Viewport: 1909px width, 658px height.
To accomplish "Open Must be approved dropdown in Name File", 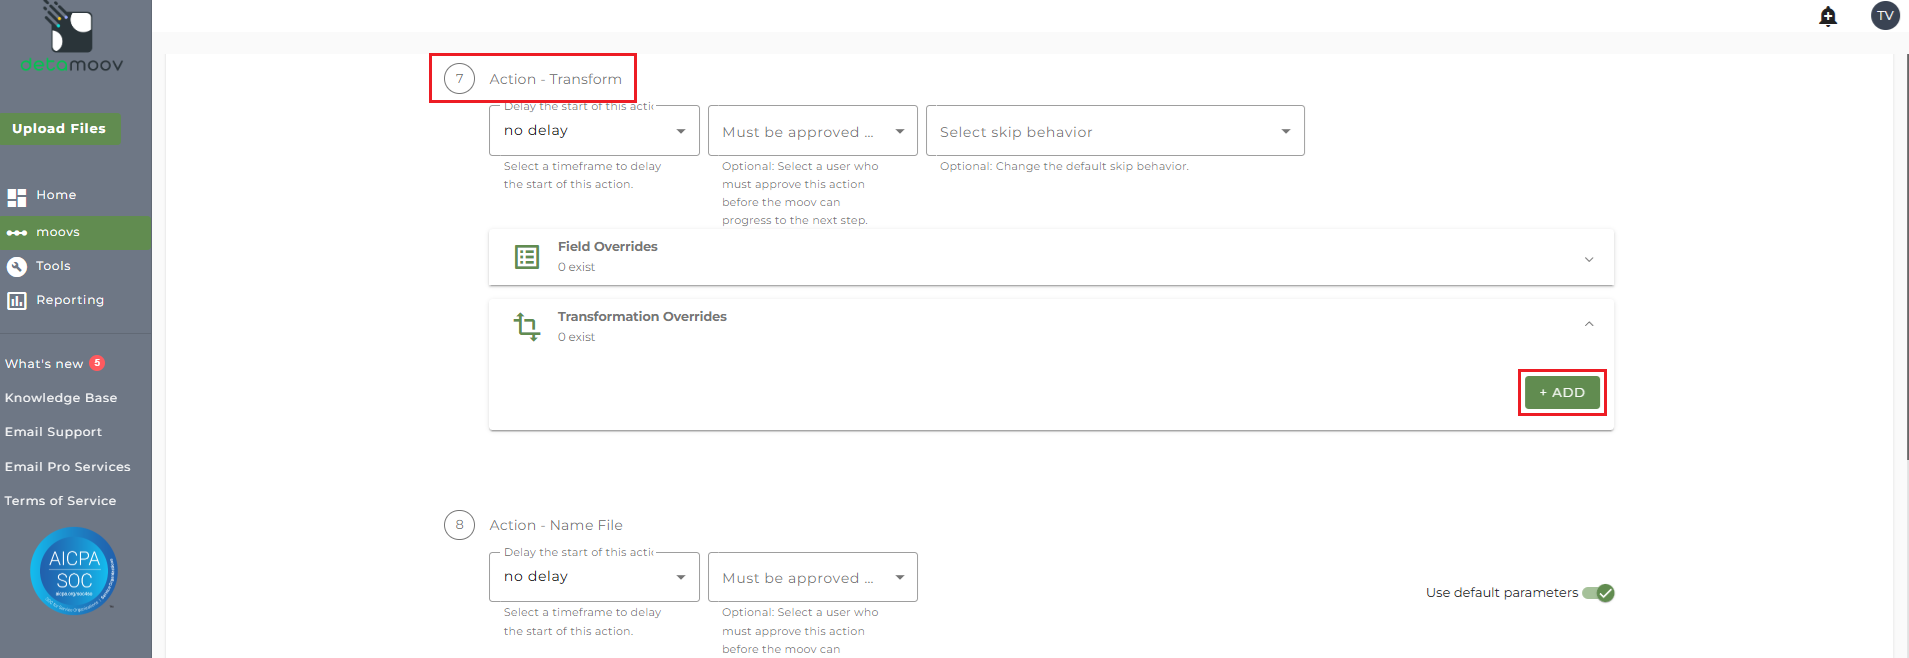I will point(812,577).
